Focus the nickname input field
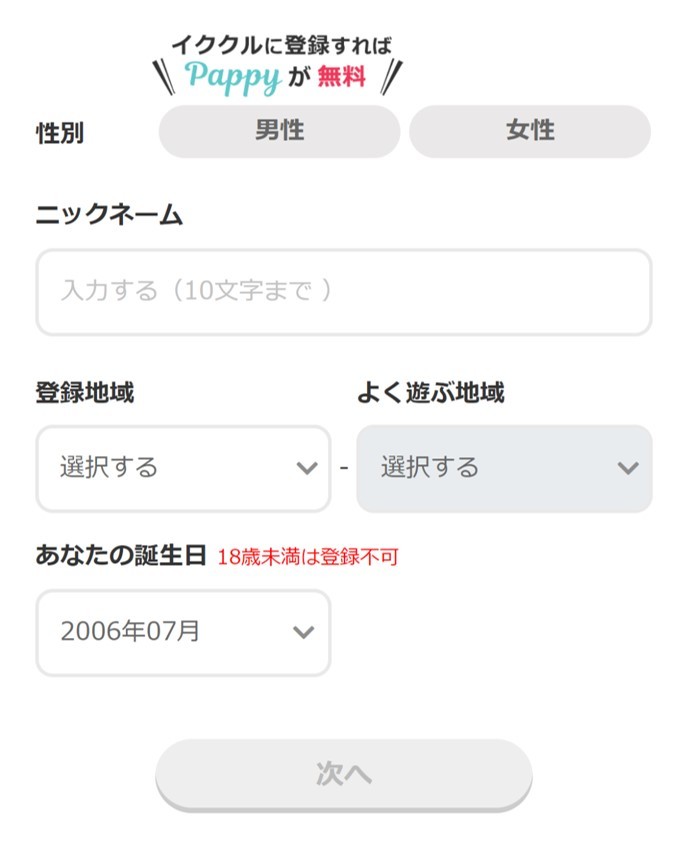 click(x=344, y=292)
